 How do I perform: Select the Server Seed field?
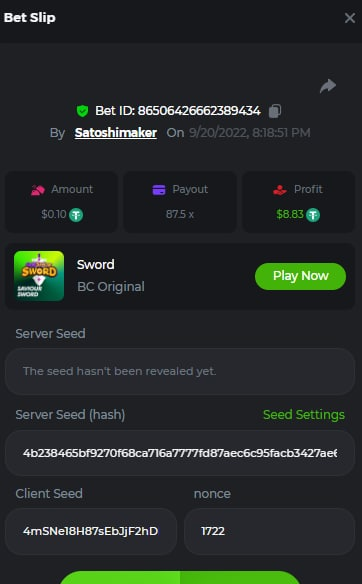(180, 371)
